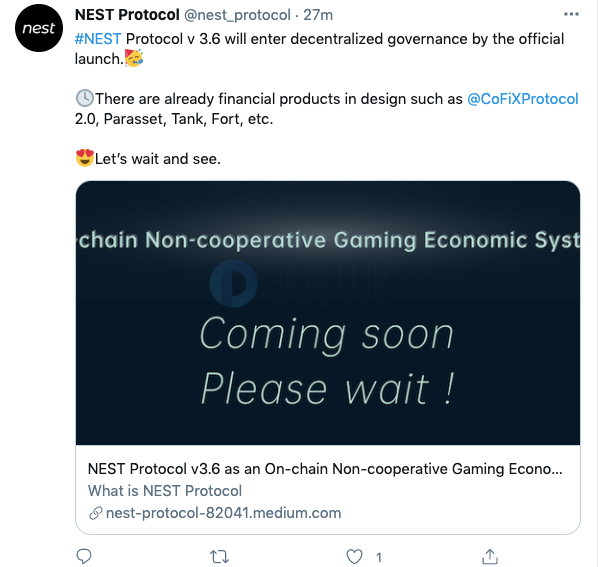Open the @nest_protocol handle
The width and height of the screenshot is (598, 567).
pyautogui.click(x=237, y=15)
